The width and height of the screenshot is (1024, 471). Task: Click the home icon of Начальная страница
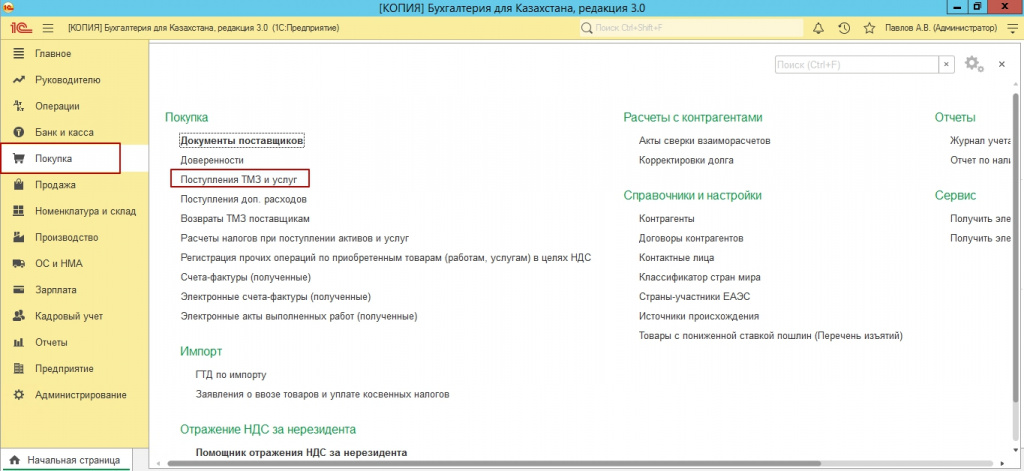tap(15, 460)
